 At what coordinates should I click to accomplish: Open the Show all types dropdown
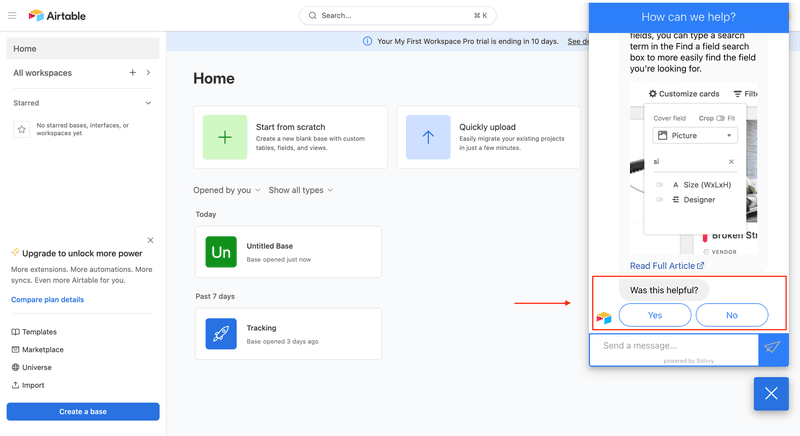(300, 190)
